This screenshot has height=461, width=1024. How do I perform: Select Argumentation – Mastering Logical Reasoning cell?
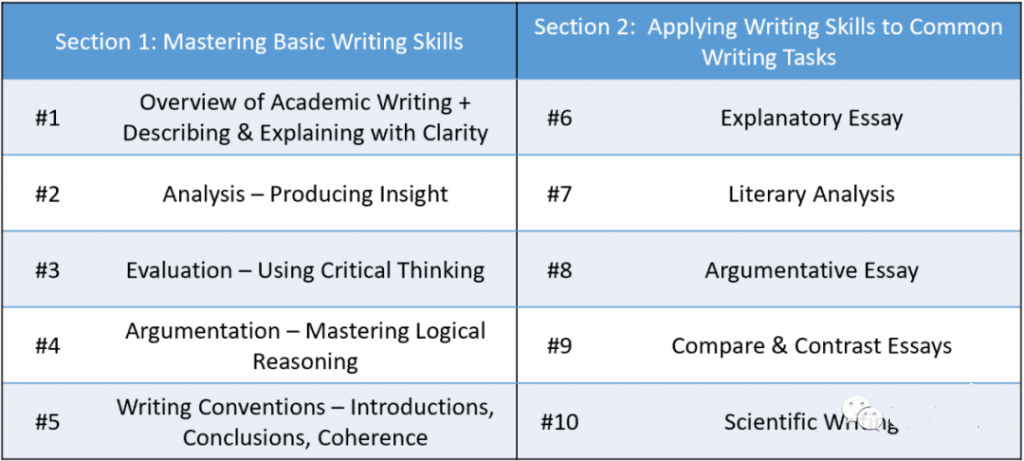pyautogui.click(x=305, y=345)
